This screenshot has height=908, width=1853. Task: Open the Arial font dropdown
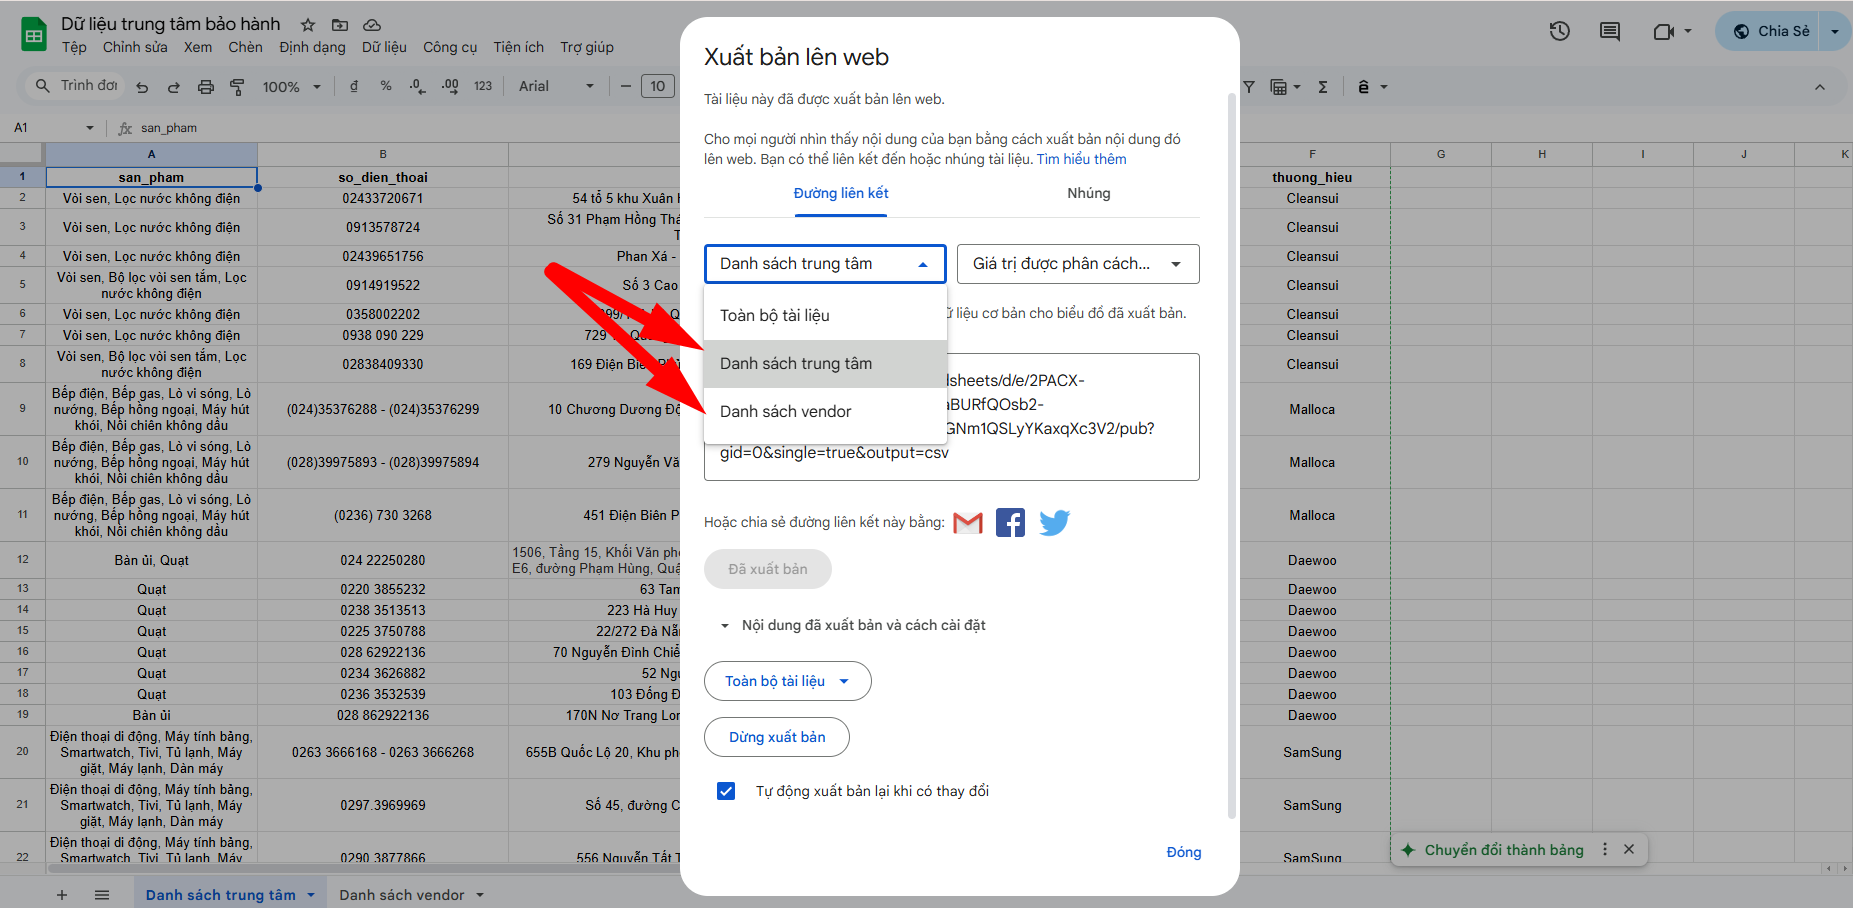pos(556,87)
